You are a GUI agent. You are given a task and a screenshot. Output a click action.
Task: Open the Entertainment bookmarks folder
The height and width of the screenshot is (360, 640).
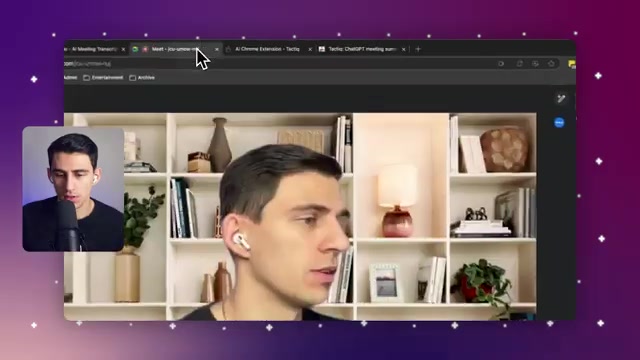103,78
